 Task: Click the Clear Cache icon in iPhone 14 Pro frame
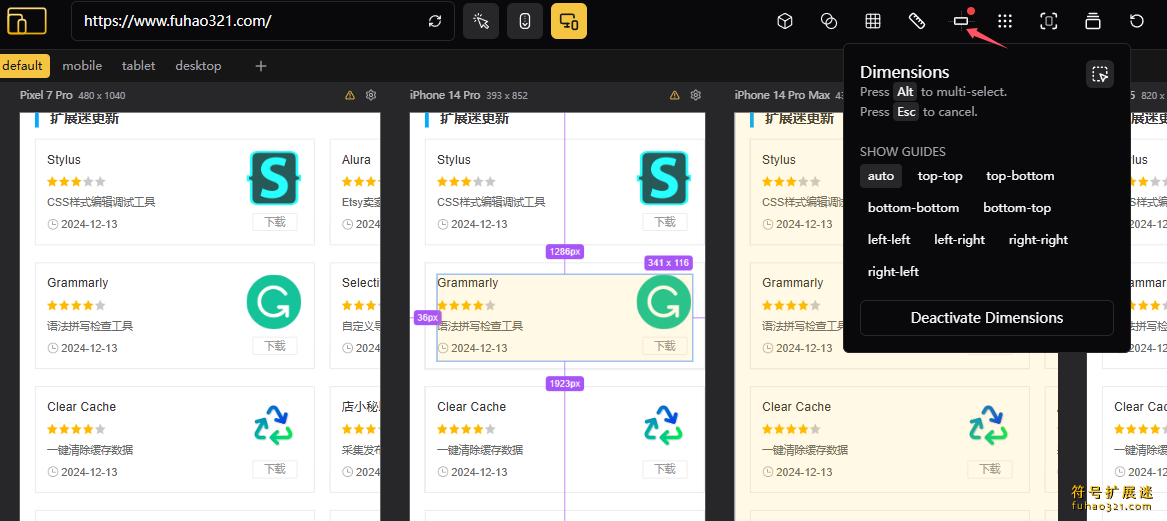click(664, 425)
